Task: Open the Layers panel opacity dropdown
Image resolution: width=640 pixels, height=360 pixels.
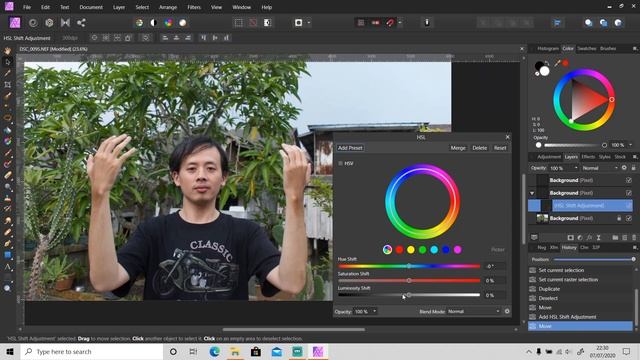Action: click(x=576, y=168)
